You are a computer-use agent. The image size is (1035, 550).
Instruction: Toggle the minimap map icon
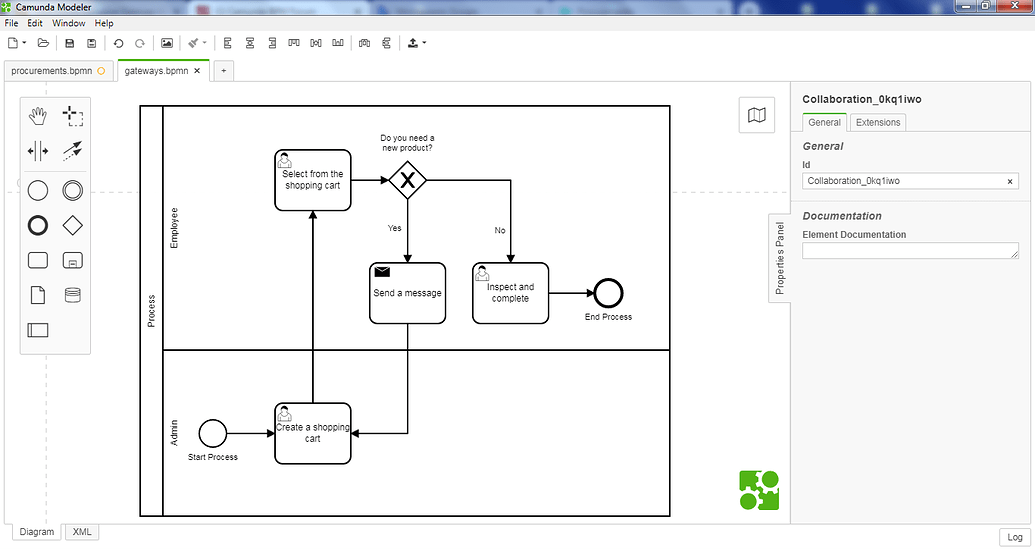pyautogui.click(x=757, y=115)
